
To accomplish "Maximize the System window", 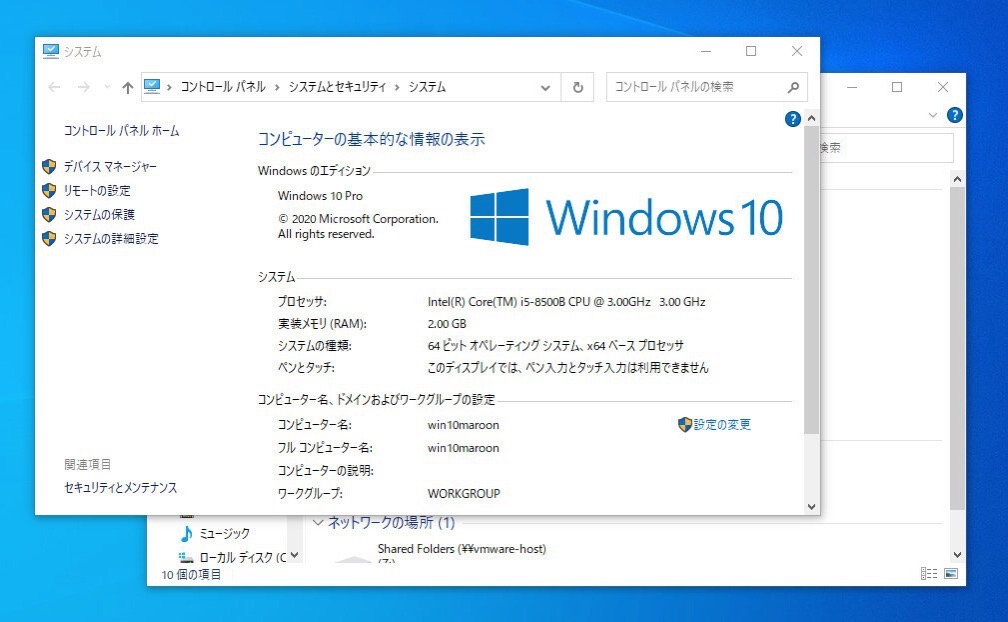I will [x=751, y=51].
